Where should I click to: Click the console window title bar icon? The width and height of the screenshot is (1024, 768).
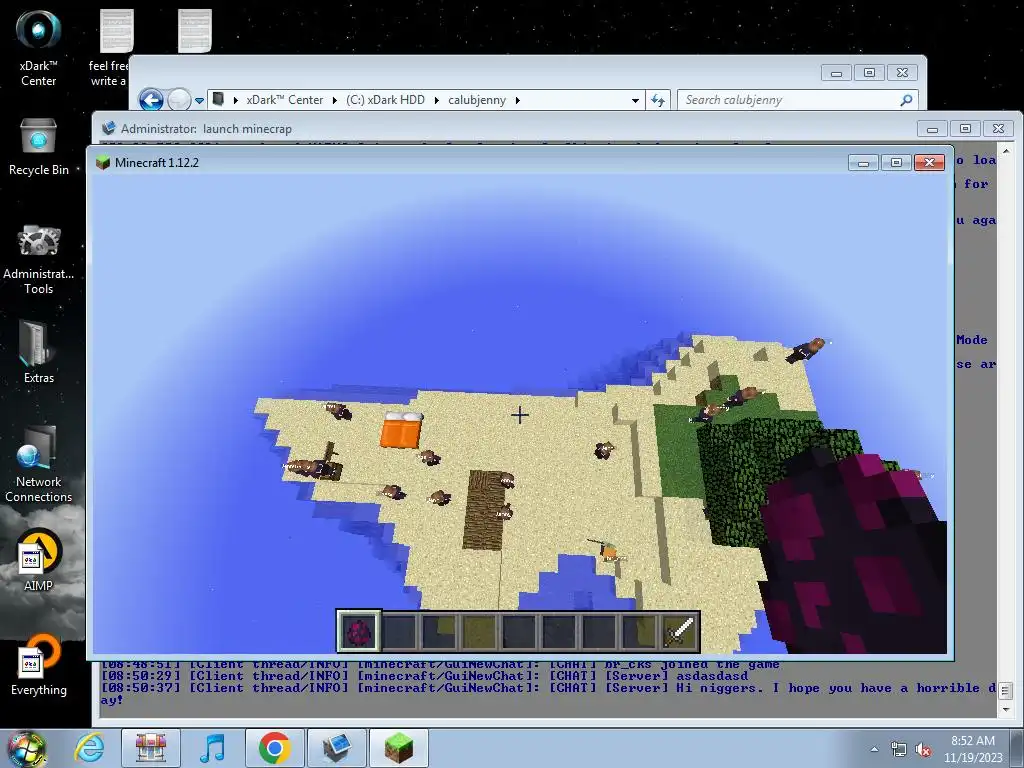tap(108, 128)
